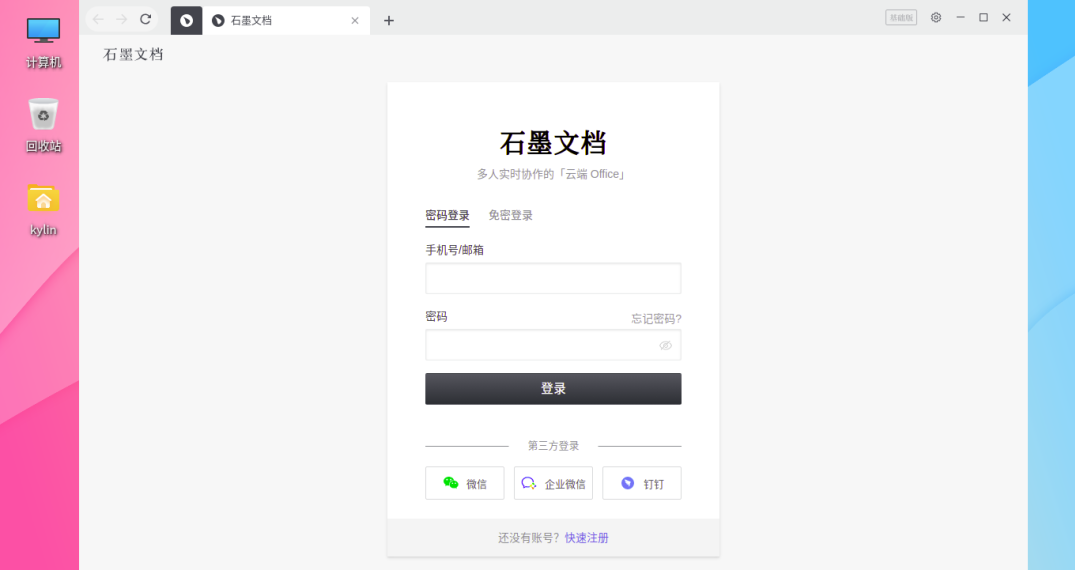Sign in with 企业微信

[553, 484]
